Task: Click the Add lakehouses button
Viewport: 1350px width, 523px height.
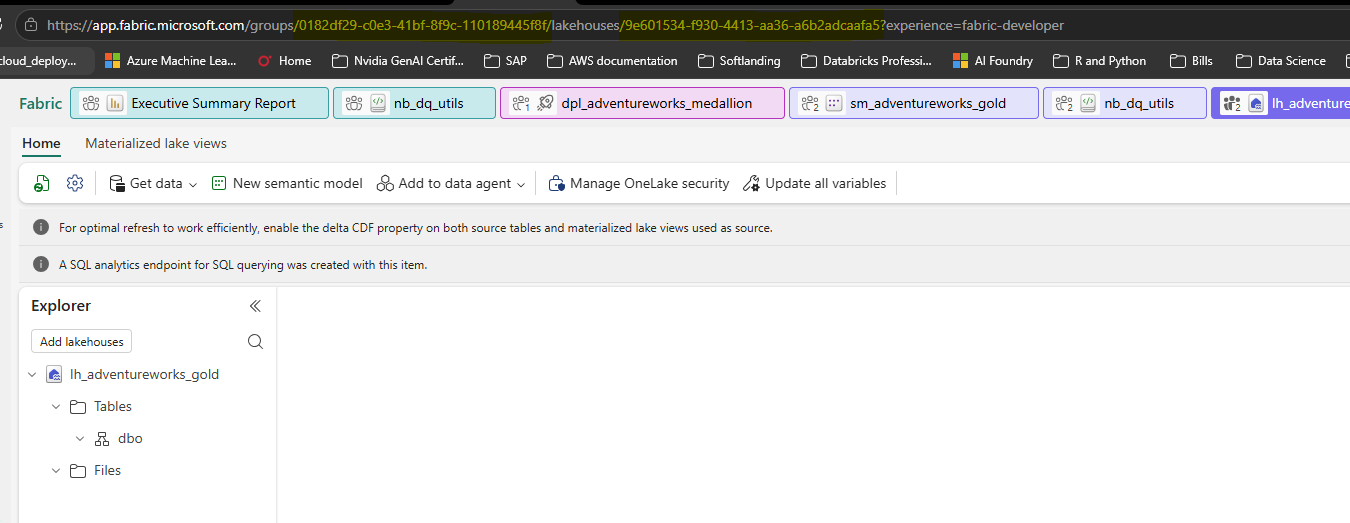Action: (81, 342)
